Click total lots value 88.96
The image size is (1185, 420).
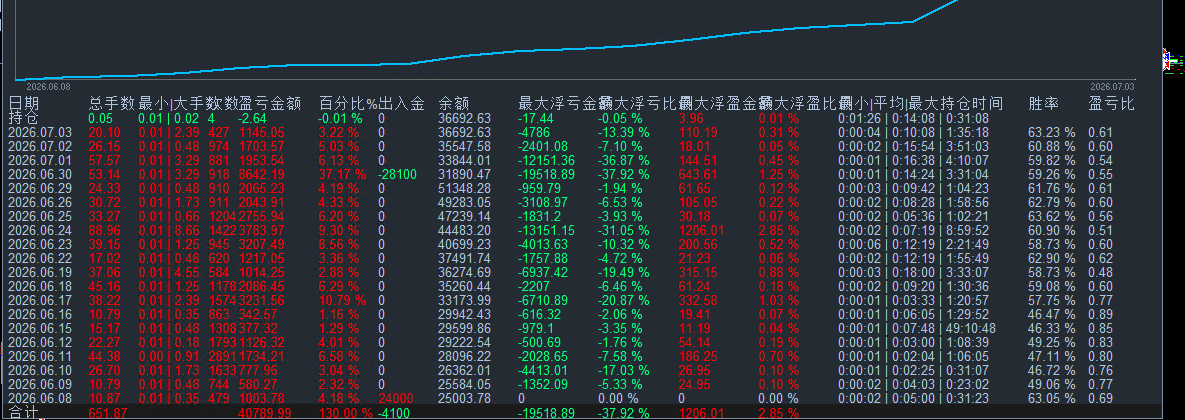point(104,230)
